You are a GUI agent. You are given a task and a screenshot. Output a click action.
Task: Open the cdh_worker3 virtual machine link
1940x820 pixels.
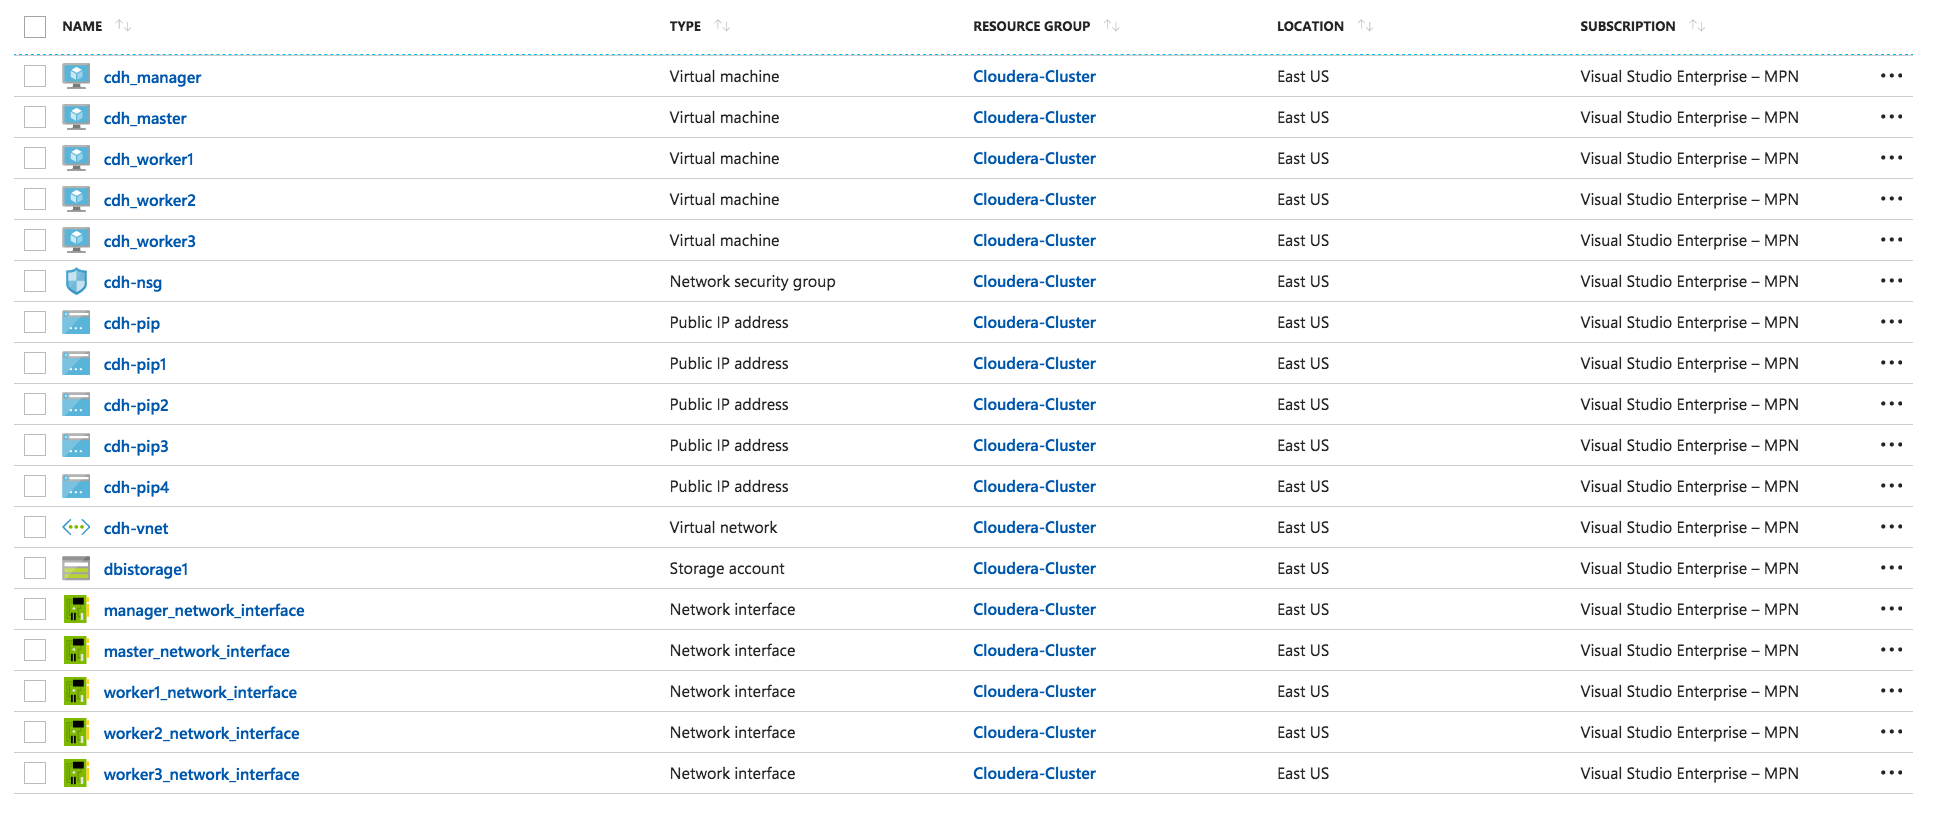point(150,241)
